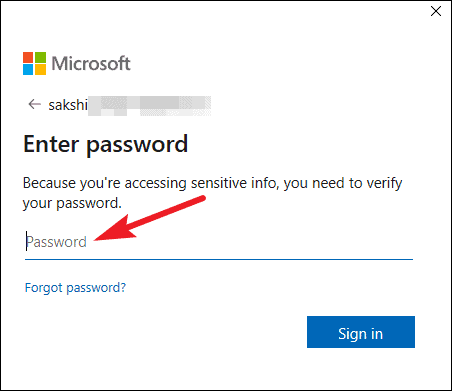Close the Microsoft sign-in dialog

(x=436, y=11)
